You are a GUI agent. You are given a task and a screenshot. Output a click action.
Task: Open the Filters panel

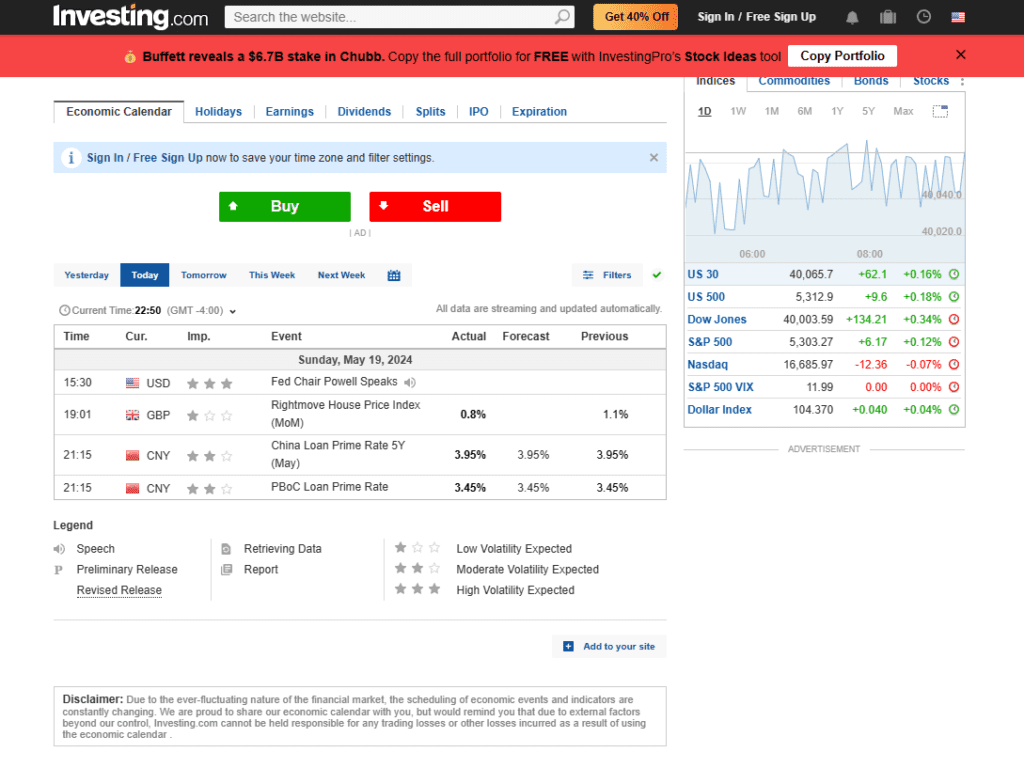607,275
